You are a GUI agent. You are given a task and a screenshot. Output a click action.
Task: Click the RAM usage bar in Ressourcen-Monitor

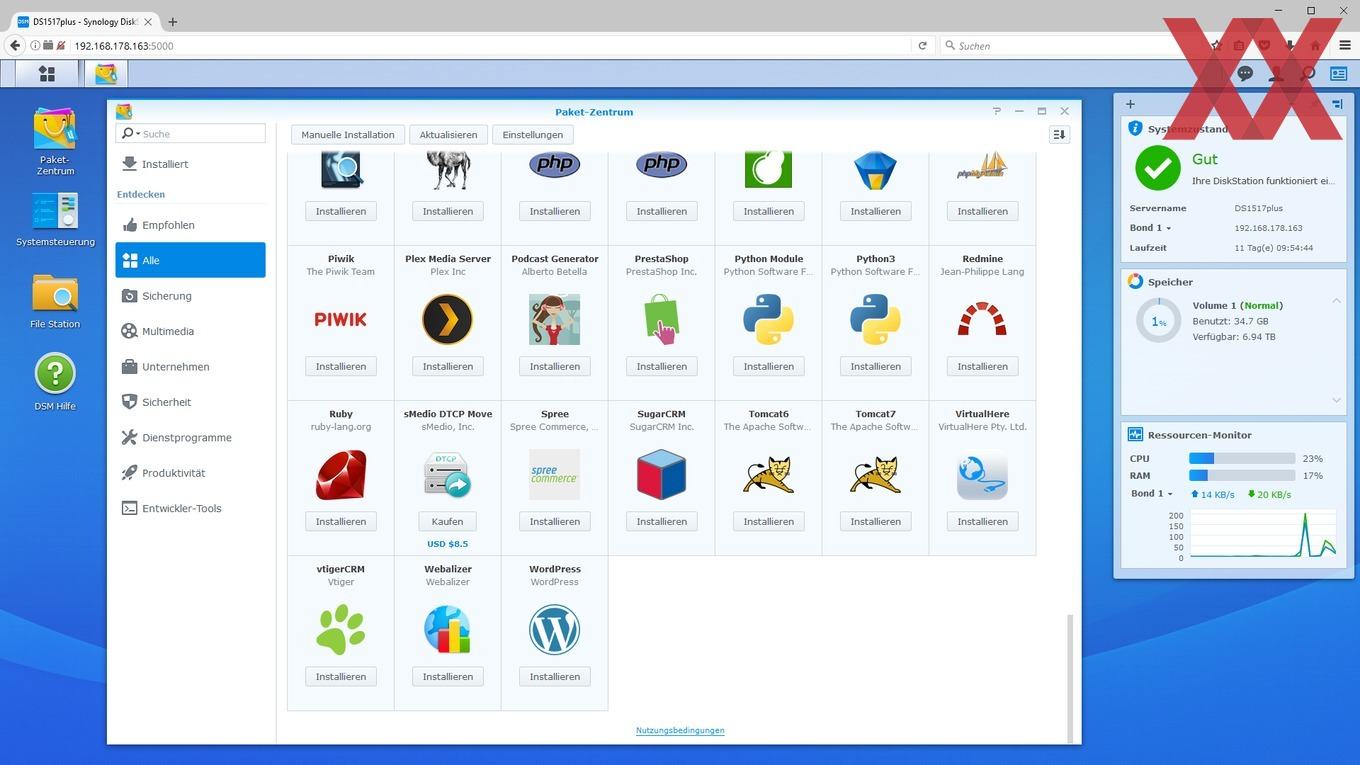pos(1242,476)
